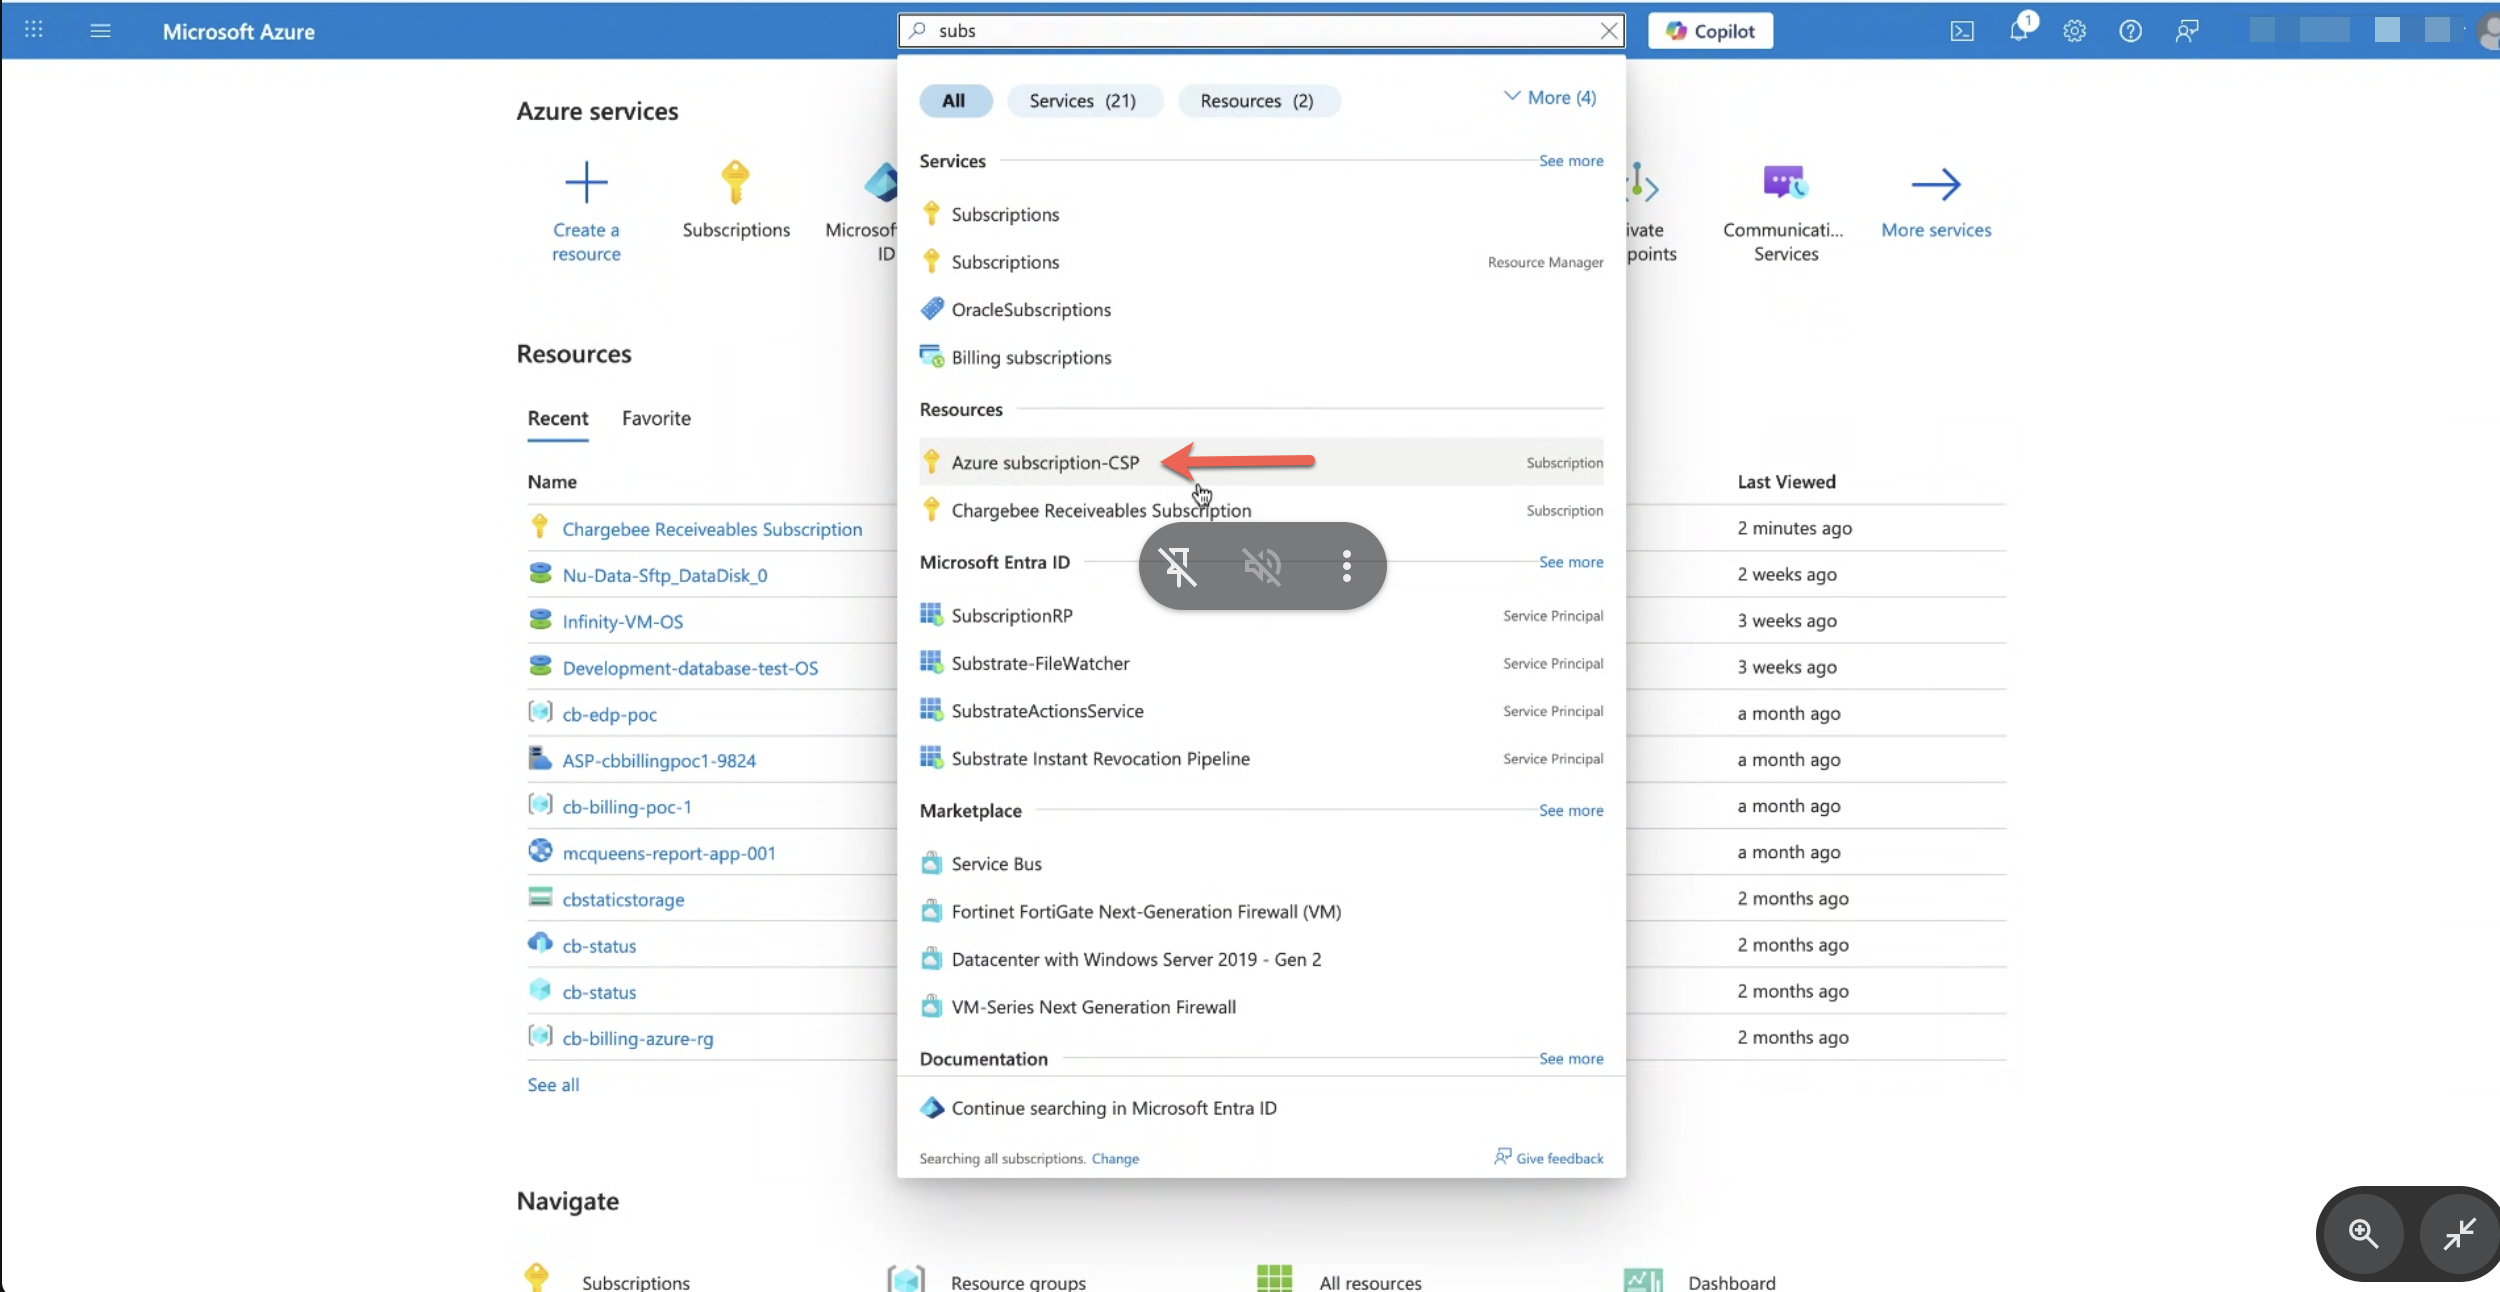
Task: Click the Create a resource plus icon
Action: [x=586, y=183]
